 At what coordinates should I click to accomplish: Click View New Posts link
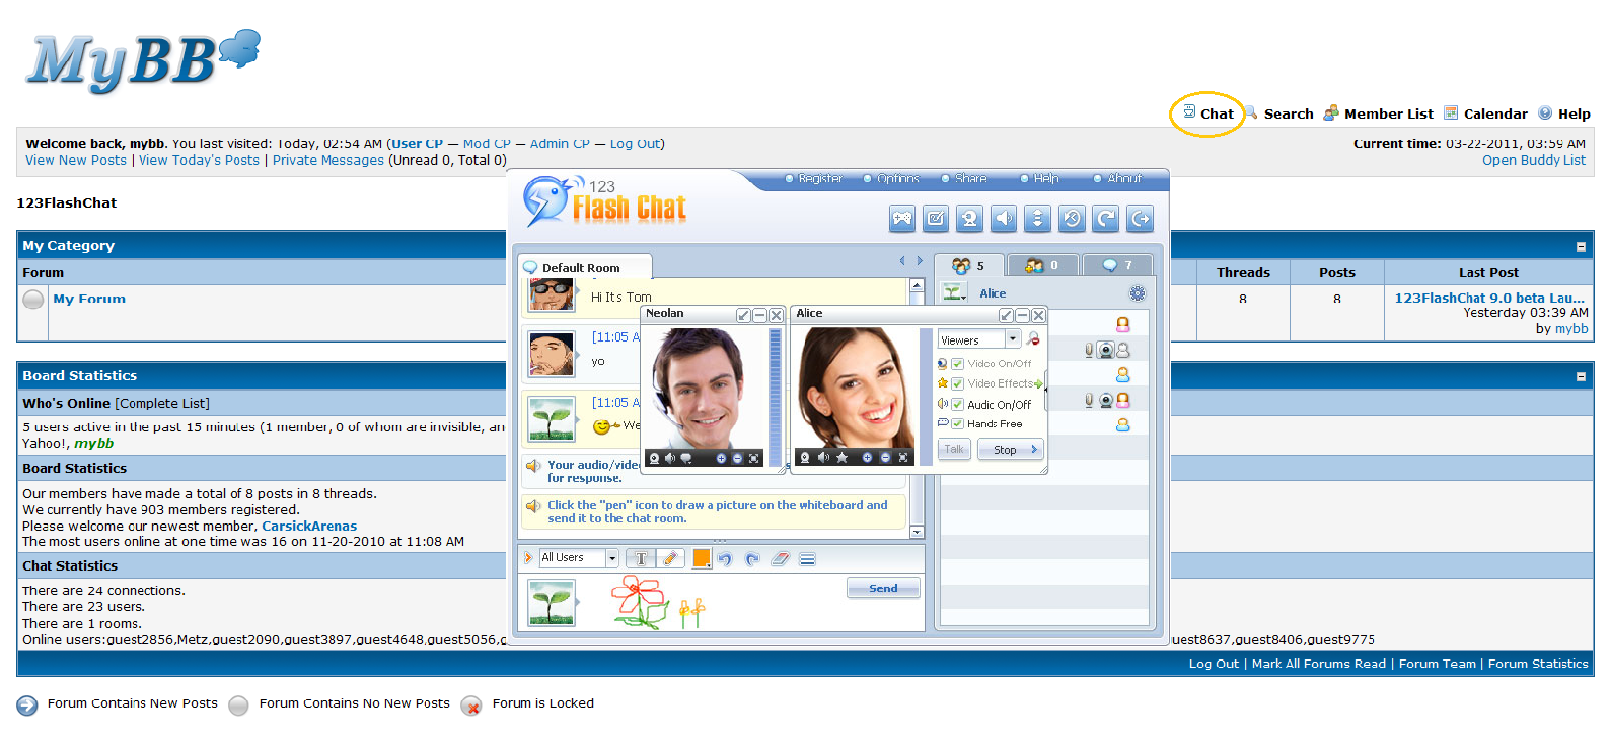pyautogui.click(x=76, y=160)
